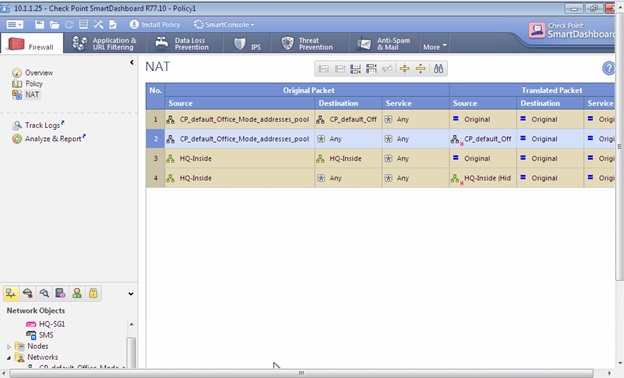Image resolution: width=624 pixels, height=378 pixels.
Task: Open the Analyze & Report link
Action: coord(49,139)
